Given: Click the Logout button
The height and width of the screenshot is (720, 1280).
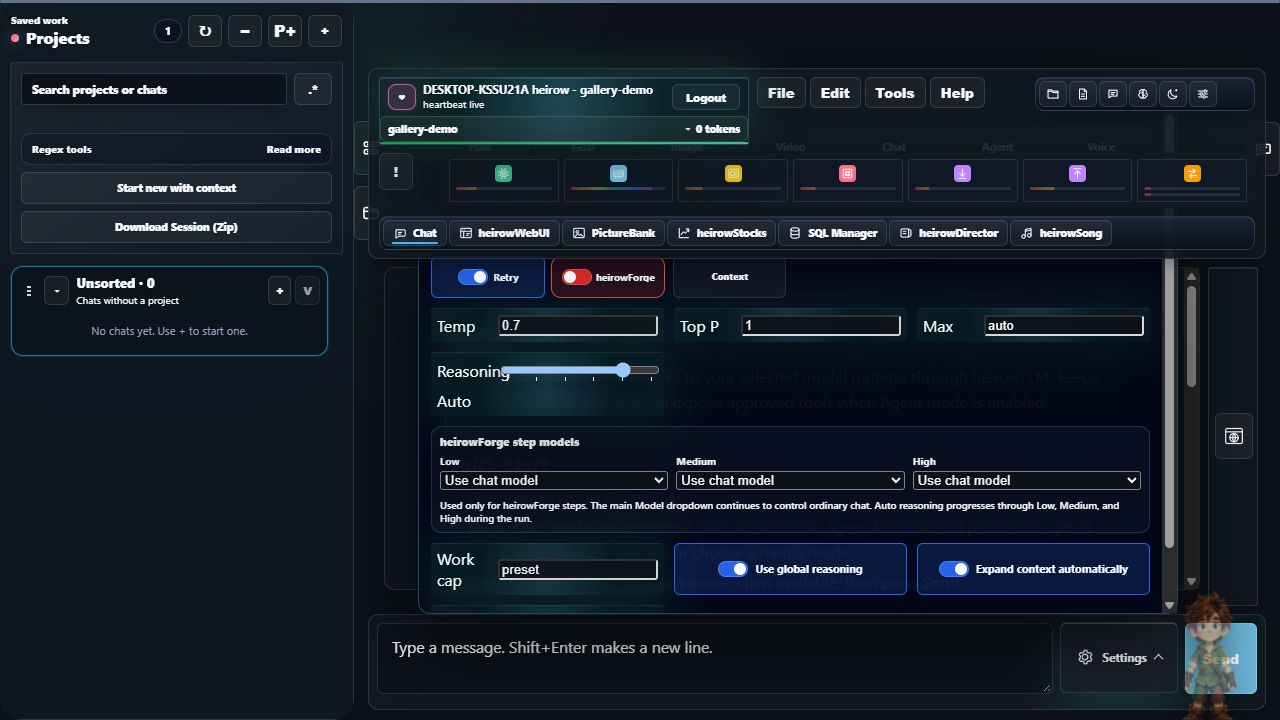Looking at the screenshot, I should (x=706, y=97).
